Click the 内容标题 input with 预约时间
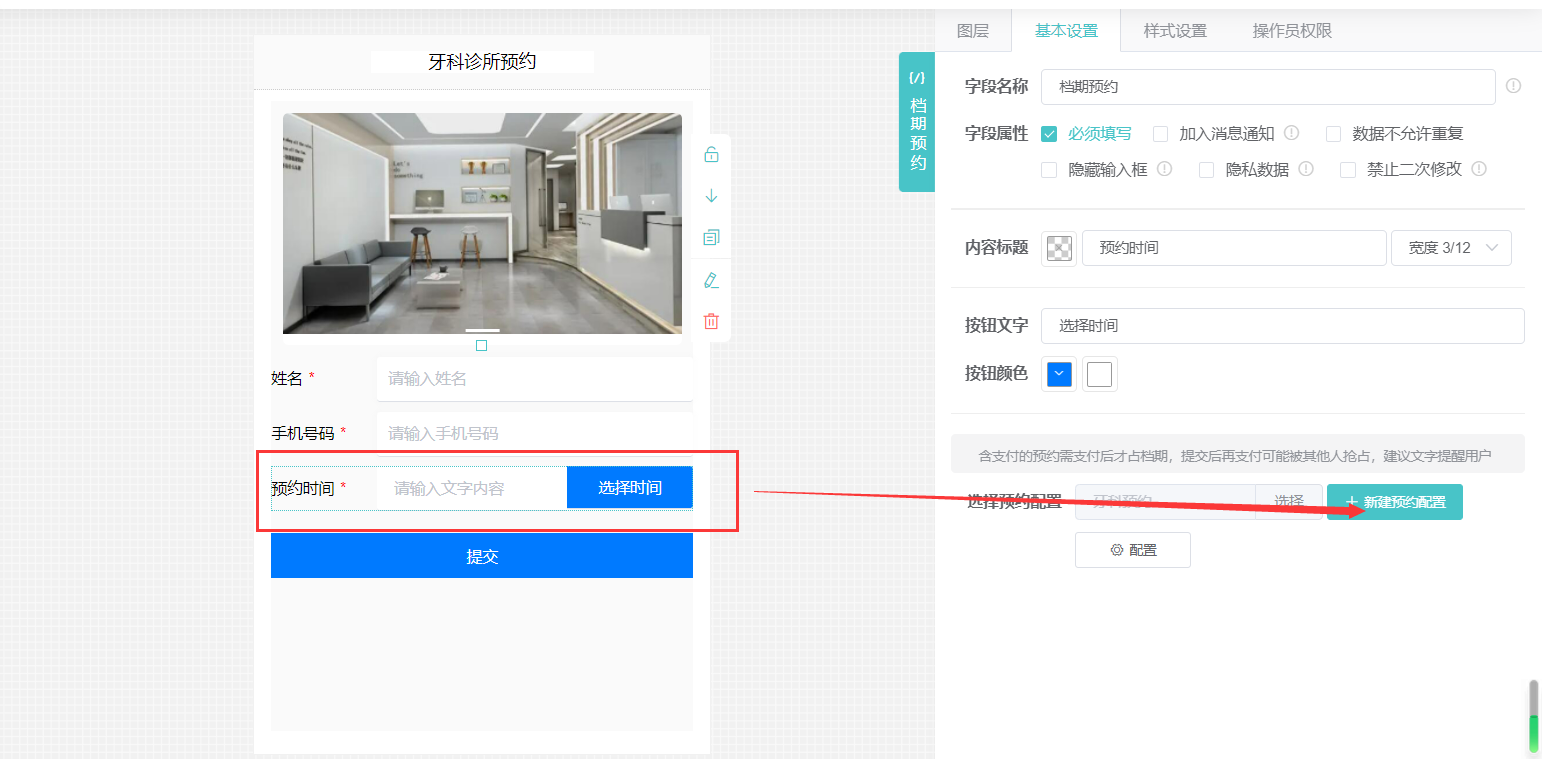The height and width of the screenshot is (759, 1542). [1234, 248]
